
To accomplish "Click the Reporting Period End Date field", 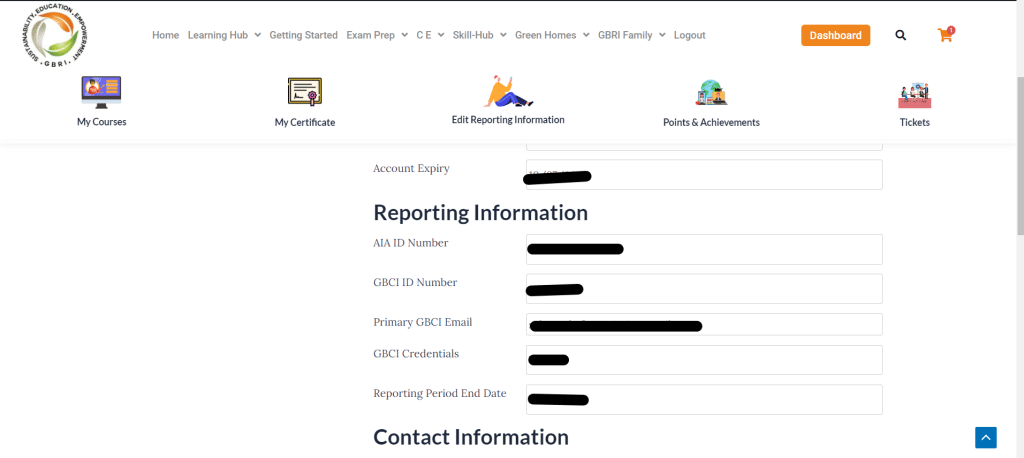I will pyautogui.click(x=704, y=399).
